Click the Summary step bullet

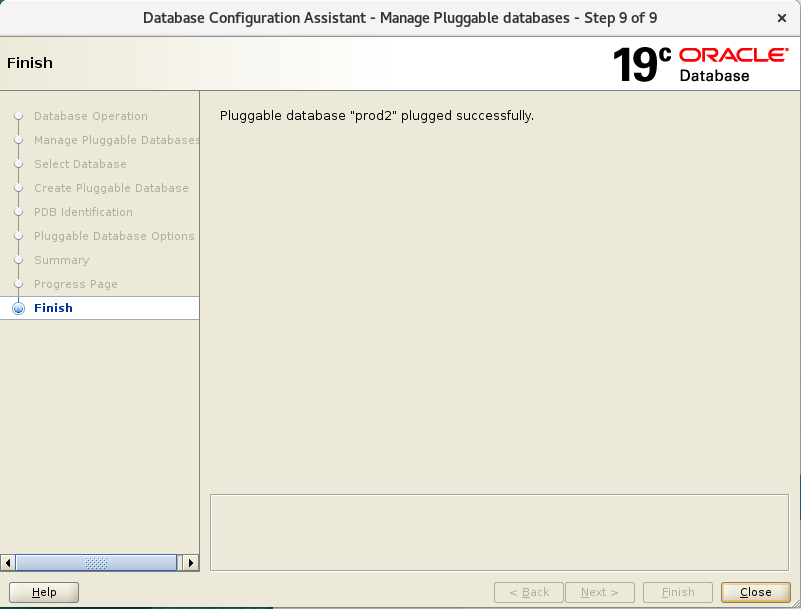pos(18,260)
